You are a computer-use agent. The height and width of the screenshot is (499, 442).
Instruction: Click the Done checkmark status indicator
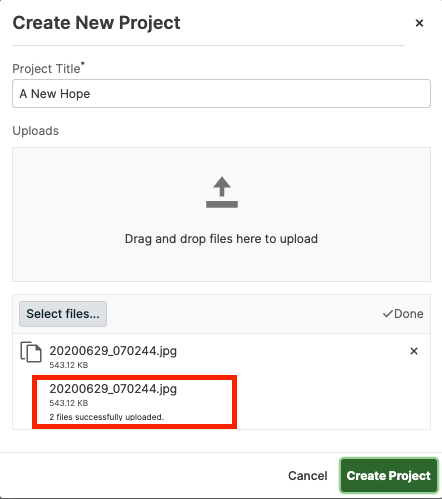[x=403, y=314]
